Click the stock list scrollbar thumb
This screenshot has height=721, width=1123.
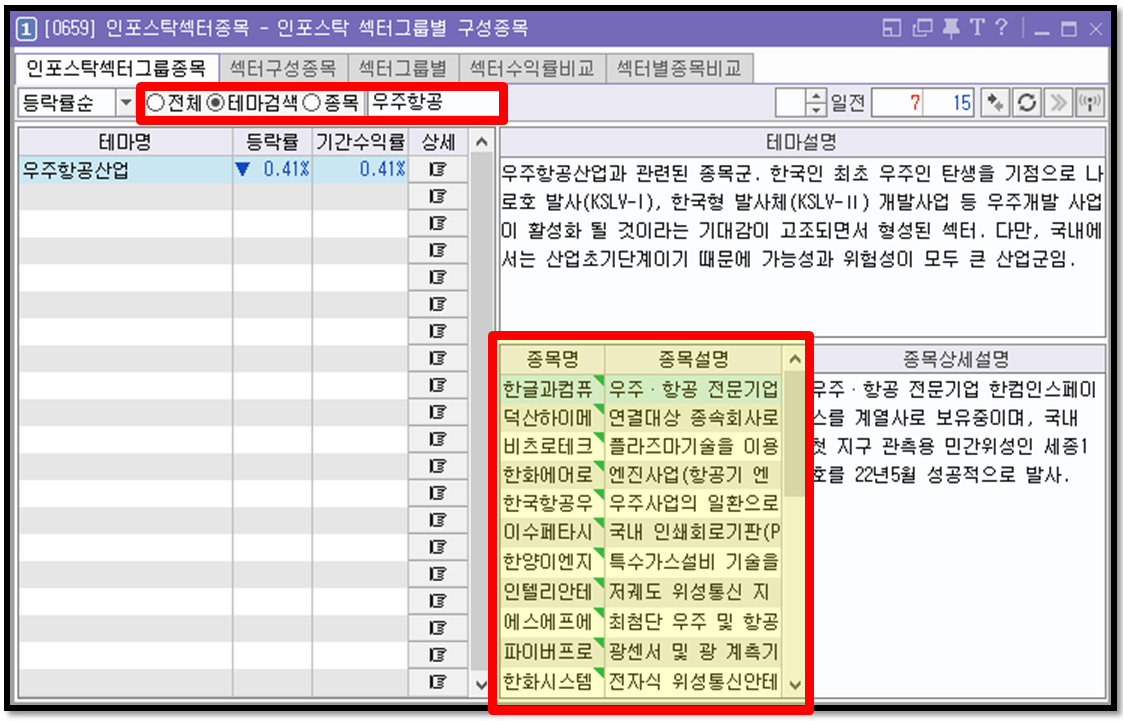(x=794, y=433)
